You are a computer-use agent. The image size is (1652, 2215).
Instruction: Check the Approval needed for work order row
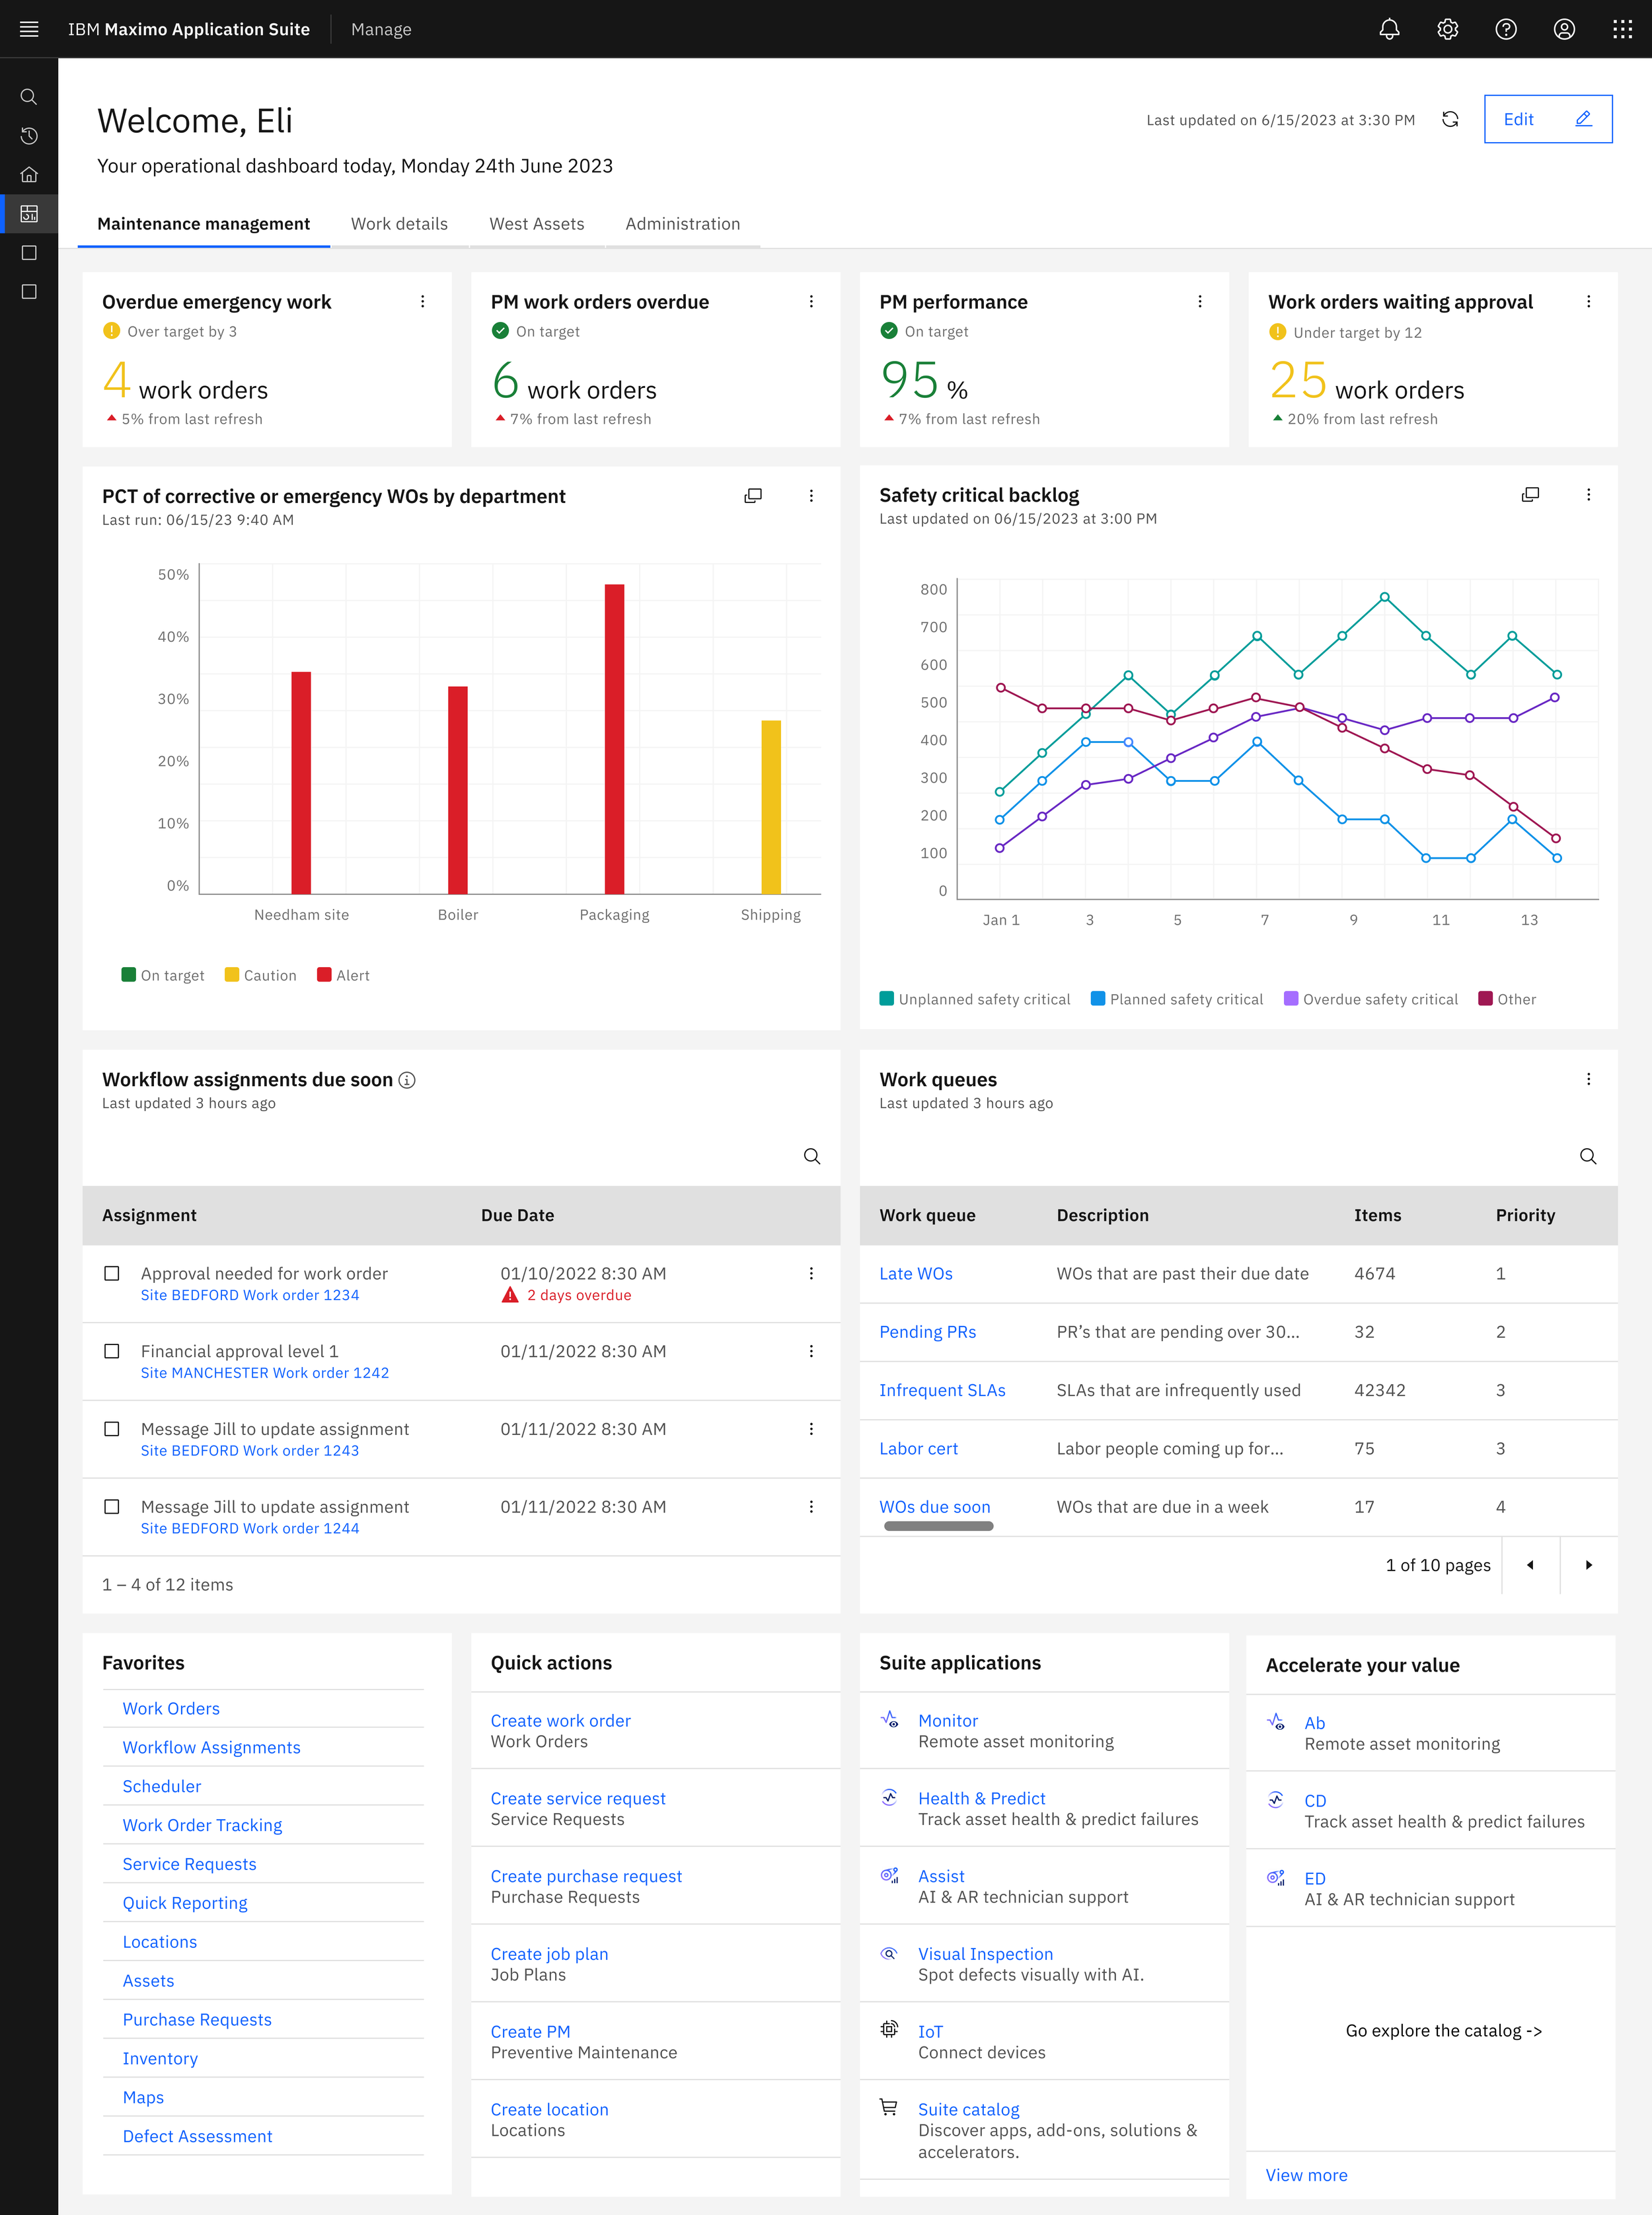click(112, 1273)
